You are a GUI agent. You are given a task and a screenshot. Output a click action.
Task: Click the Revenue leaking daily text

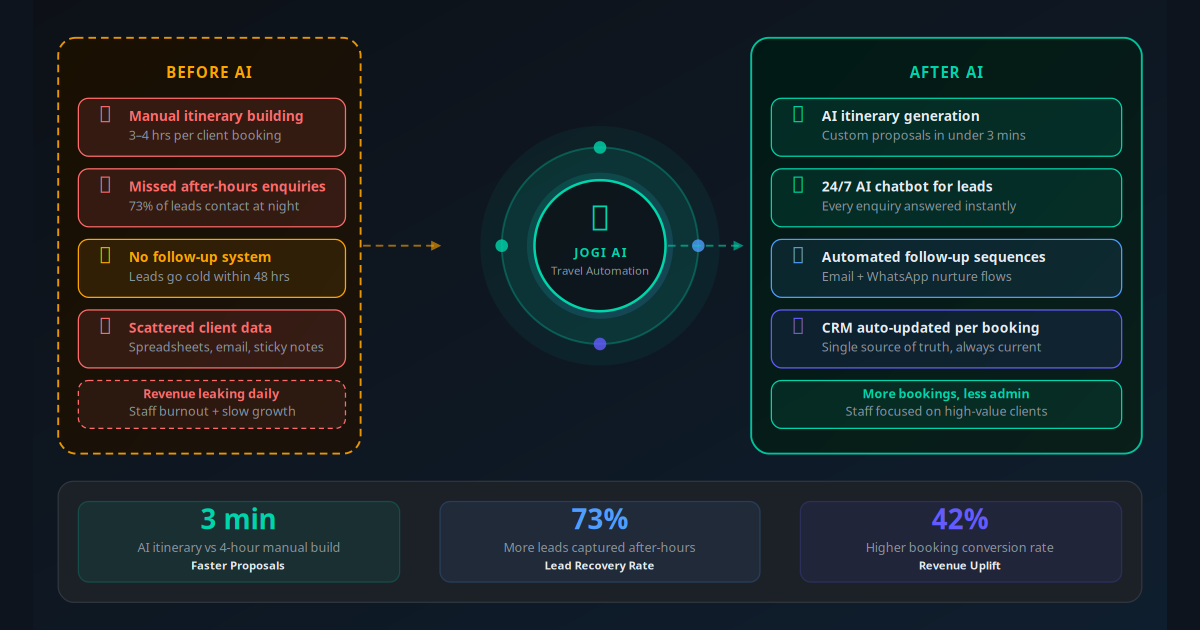tap(212, 394)
